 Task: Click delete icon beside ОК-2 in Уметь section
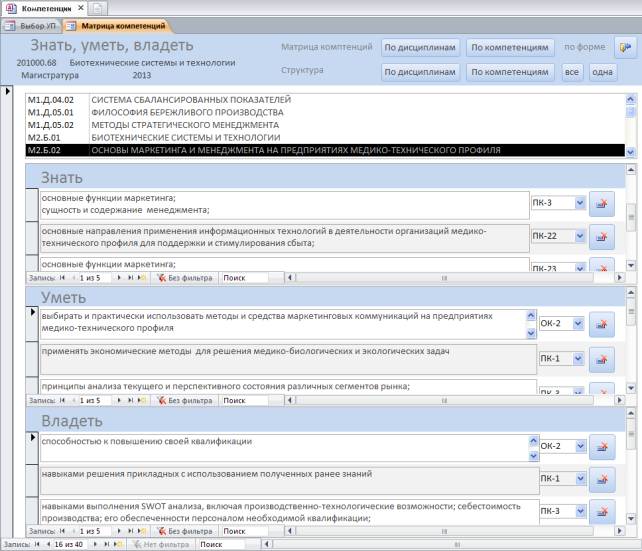tap(603, 324)
